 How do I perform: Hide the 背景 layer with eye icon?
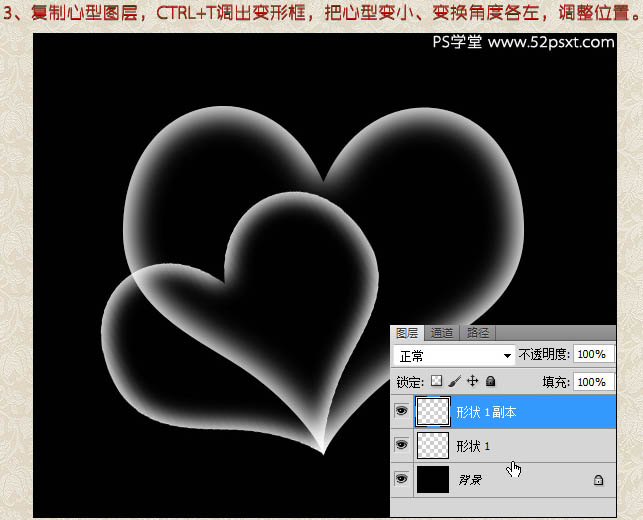pos(402,480)
